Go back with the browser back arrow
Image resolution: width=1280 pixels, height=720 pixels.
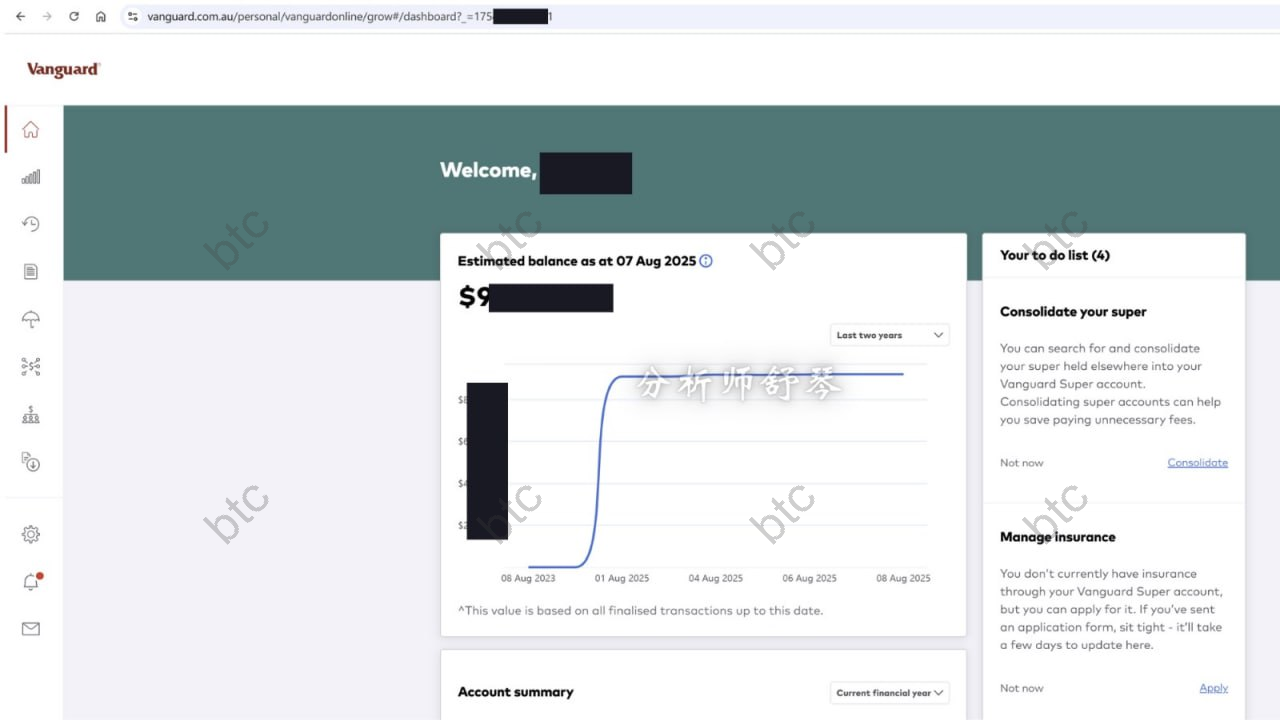point(20,17)
